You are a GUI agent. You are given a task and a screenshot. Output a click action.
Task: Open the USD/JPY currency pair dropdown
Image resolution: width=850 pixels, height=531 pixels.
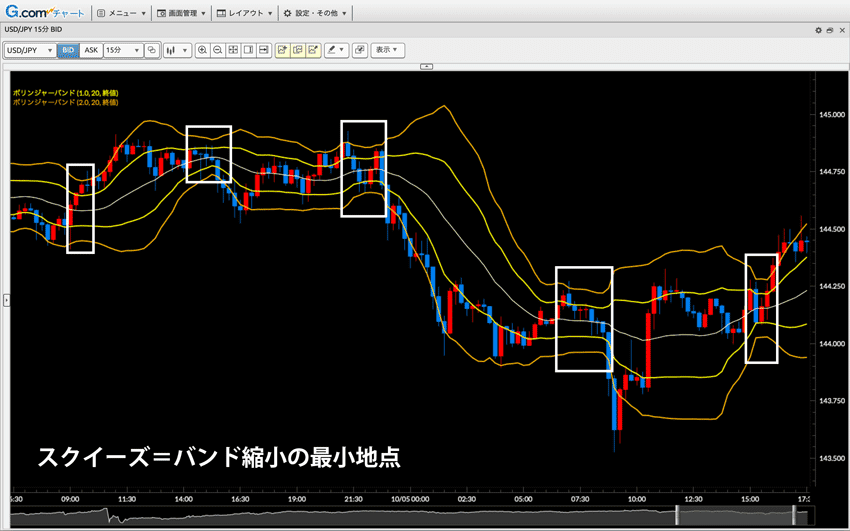click(30, 49)
